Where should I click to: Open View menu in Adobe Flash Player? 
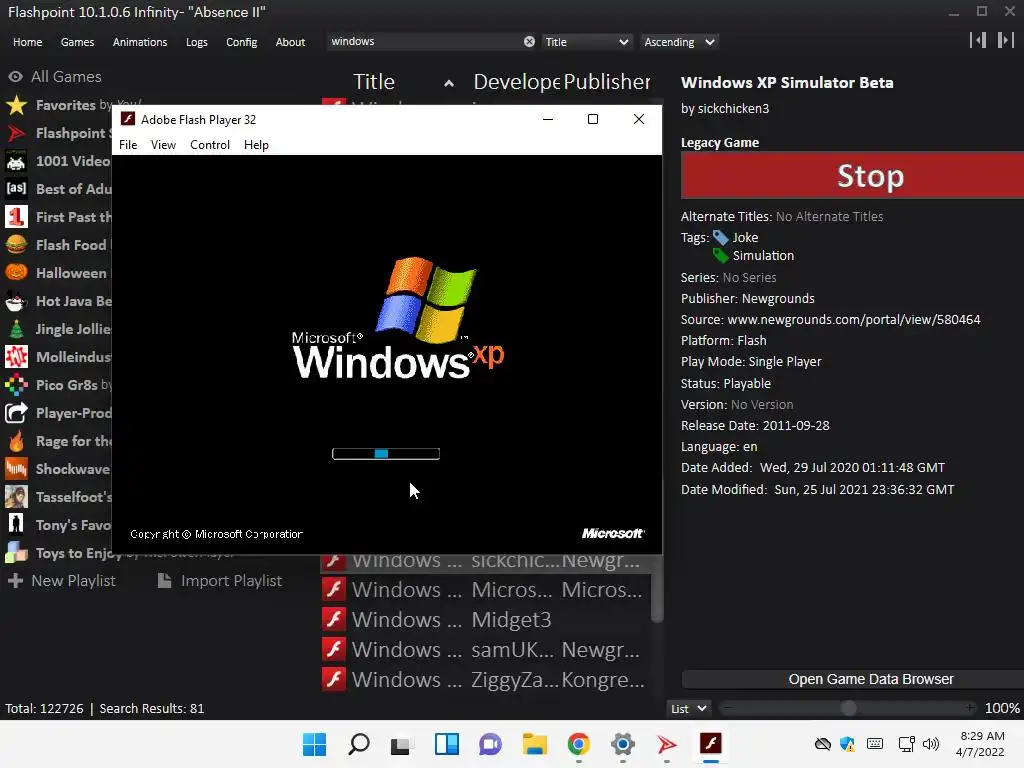[x=163, y=145]
